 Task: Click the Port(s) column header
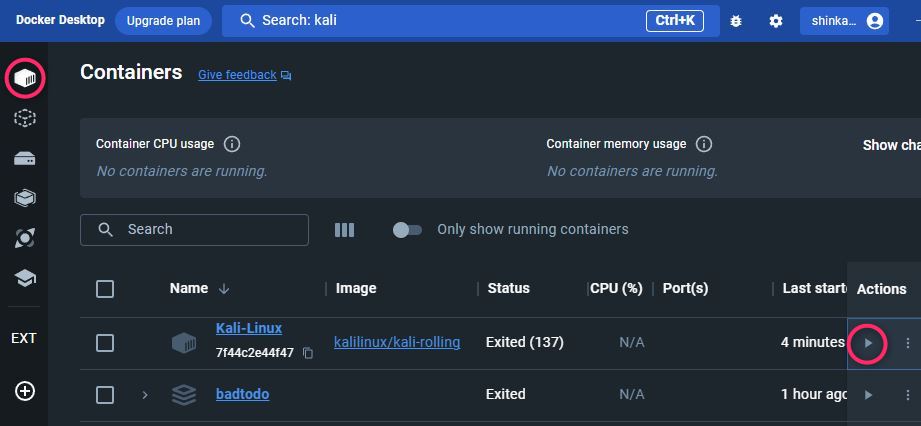click(x=685, y=289)
